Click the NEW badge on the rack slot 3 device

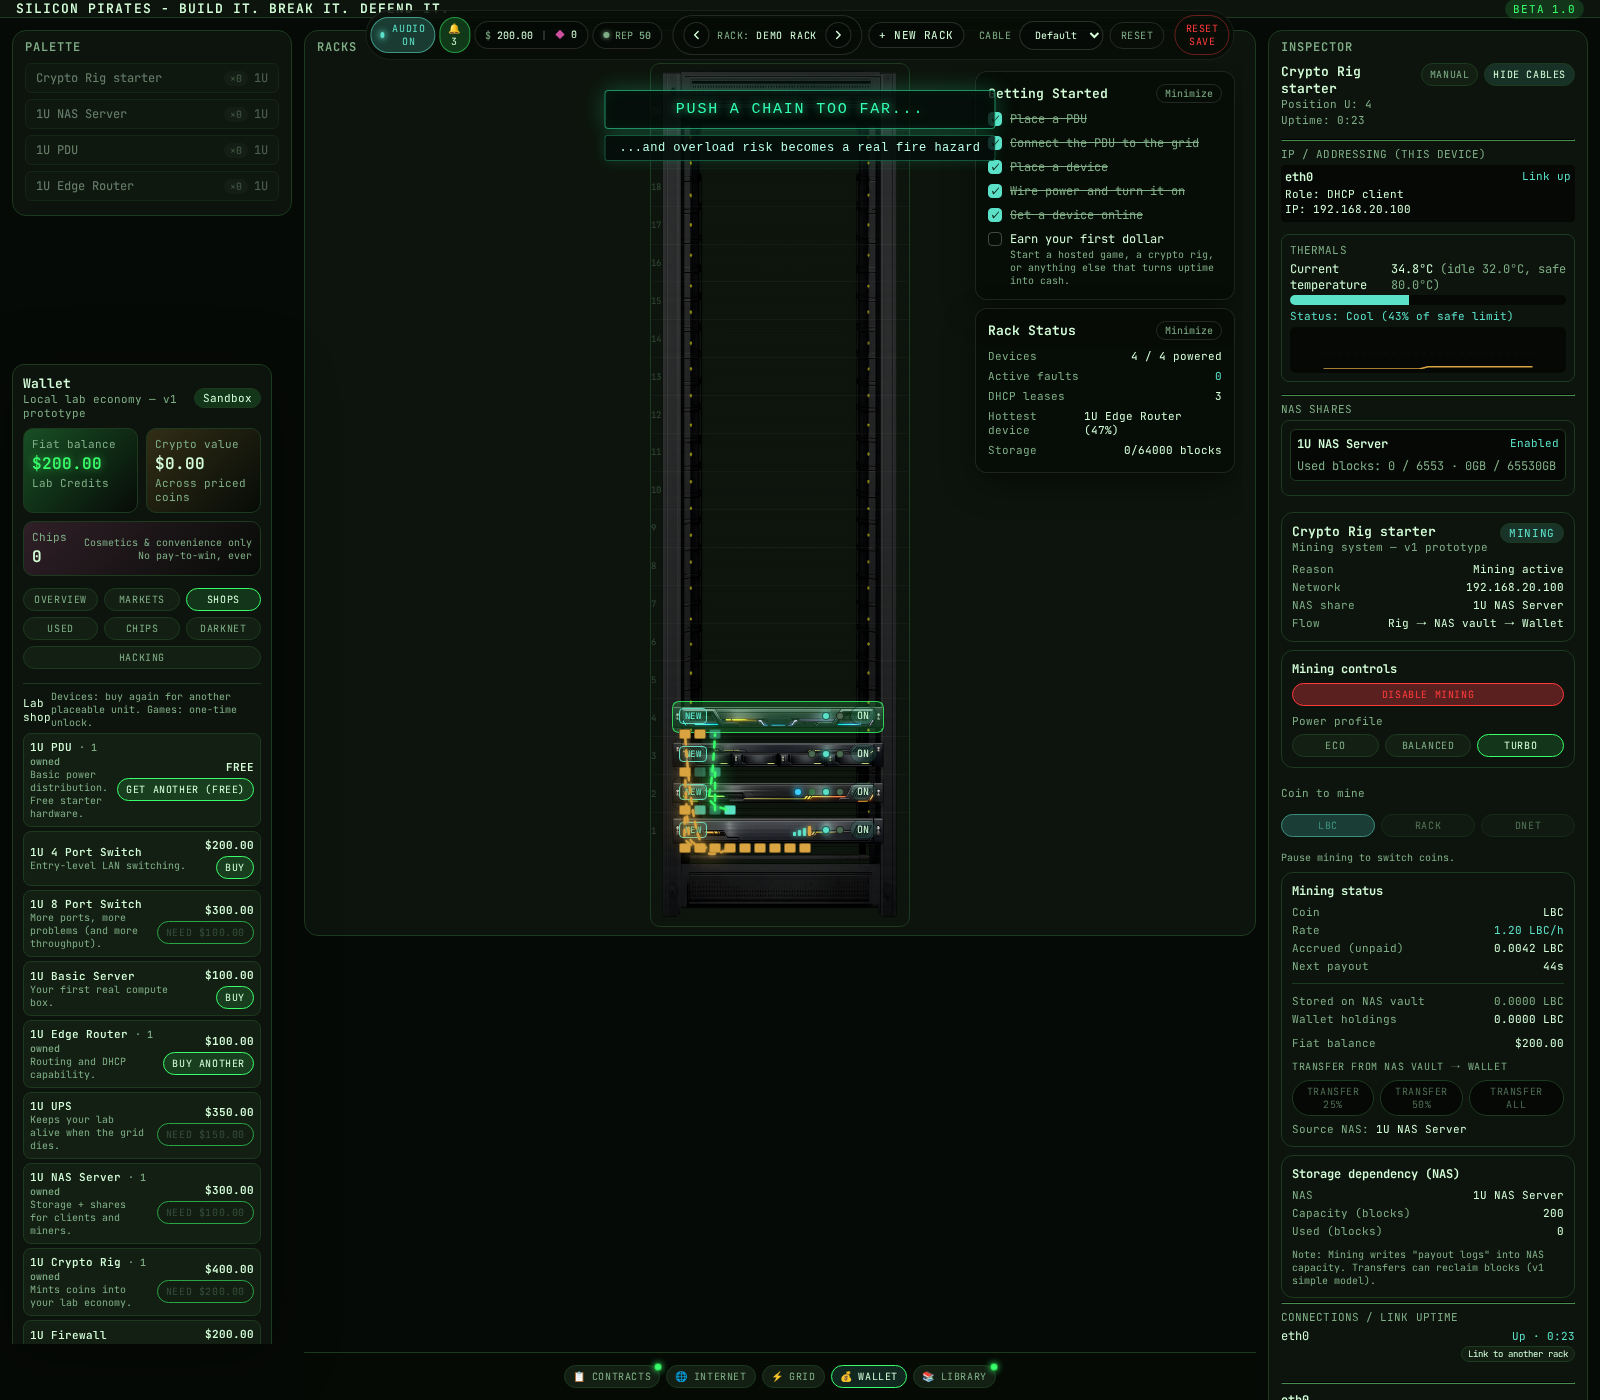click(693, 754)
